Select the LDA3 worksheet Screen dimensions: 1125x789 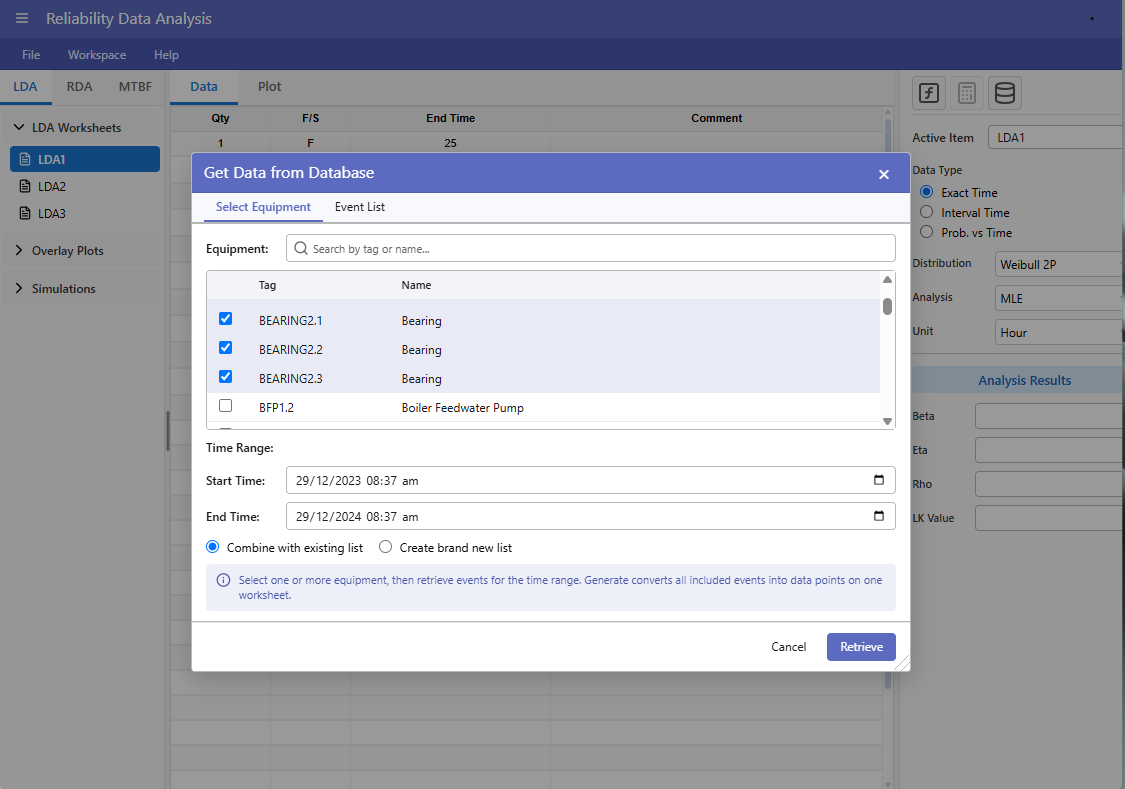pos(85,213)
